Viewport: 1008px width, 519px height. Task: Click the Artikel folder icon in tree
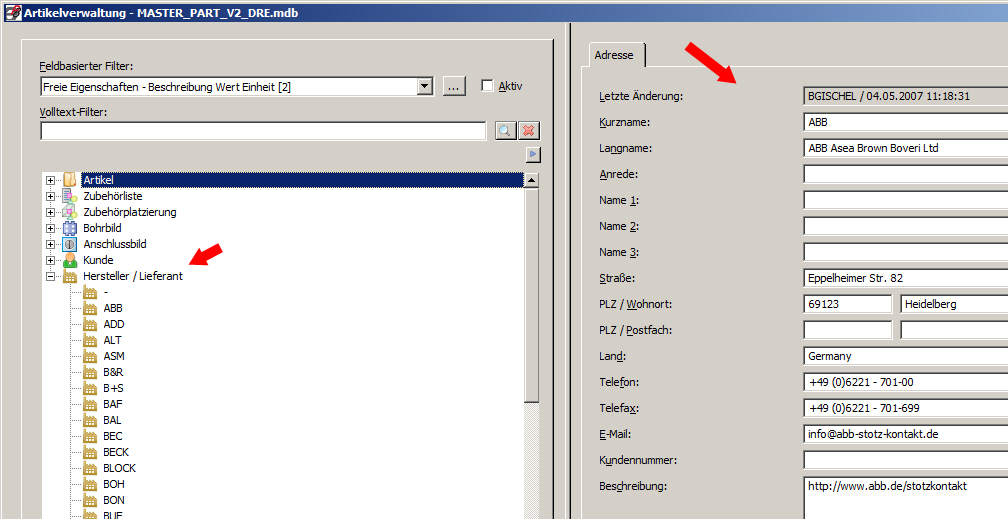pos(69,180)
